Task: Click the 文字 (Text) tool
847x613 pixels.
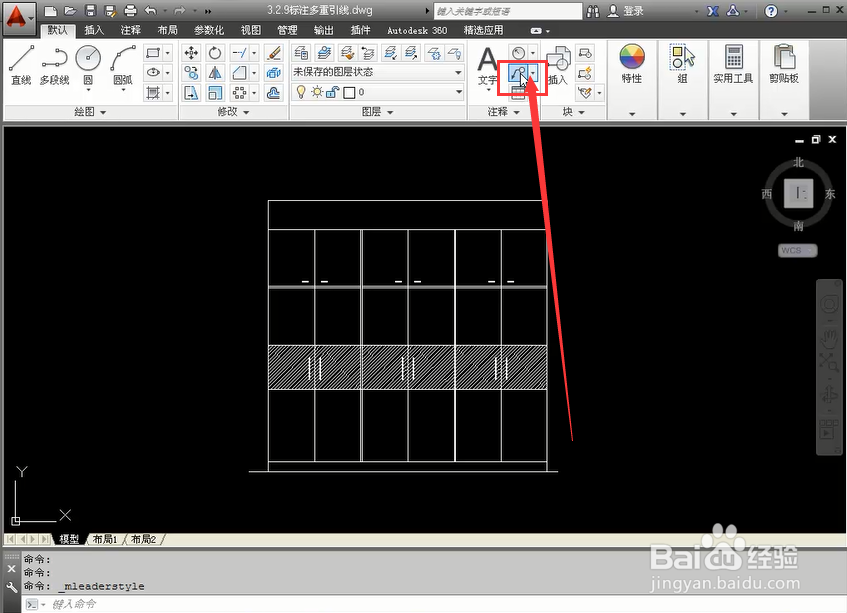Action: (x=487, y=66)
